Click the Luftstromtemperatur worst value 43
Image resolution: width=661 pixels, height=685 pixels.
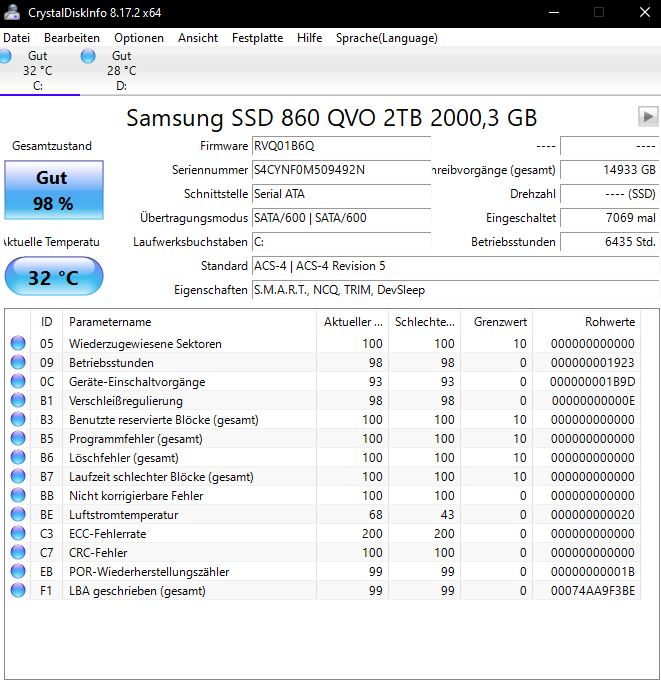click(x=447, y=515)
